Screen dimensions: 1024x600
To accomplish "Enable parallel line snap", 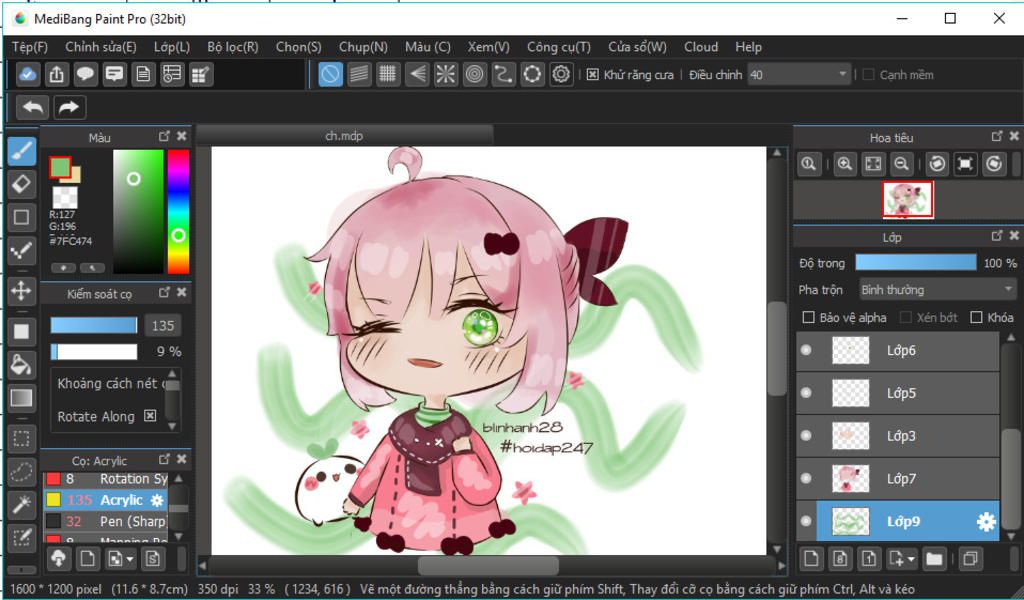I will 359,74.
